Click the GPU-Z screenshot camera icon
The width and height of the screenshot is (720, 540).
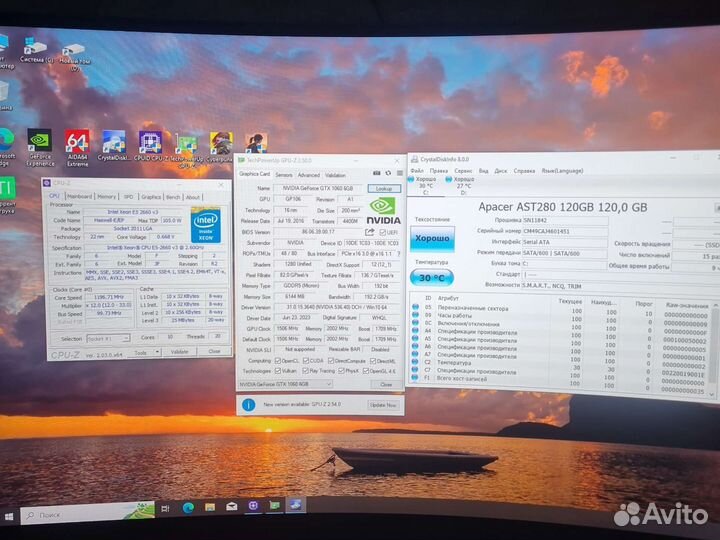pos(377,173)
